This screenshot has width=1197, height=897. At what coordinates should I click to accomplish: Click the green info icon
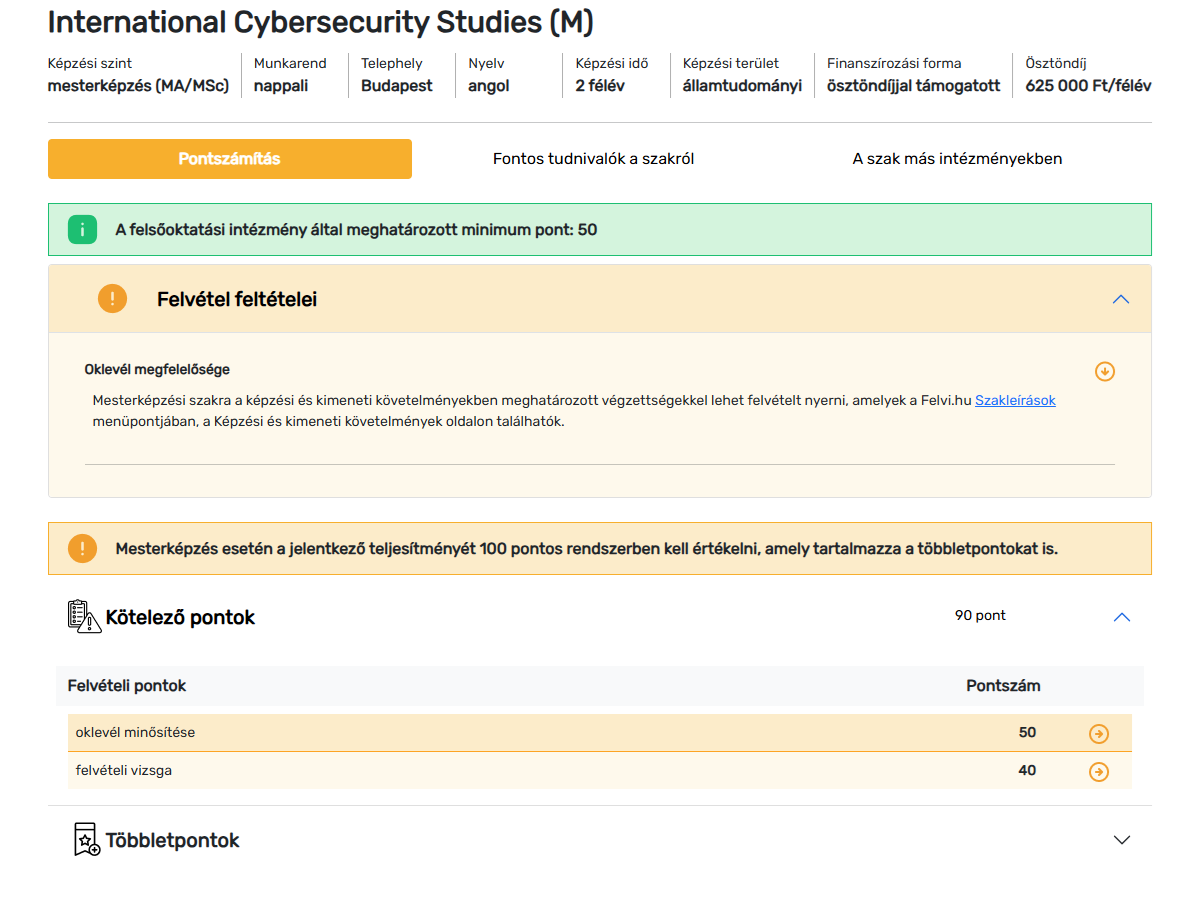(82, 230)
